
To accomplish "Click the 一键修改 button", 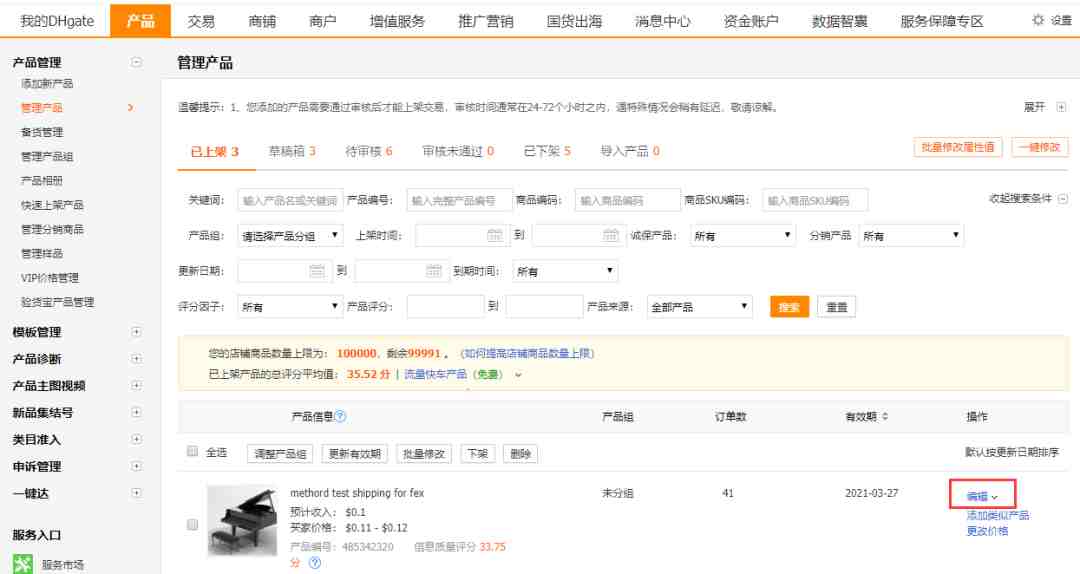I will tap(1040, 147).
